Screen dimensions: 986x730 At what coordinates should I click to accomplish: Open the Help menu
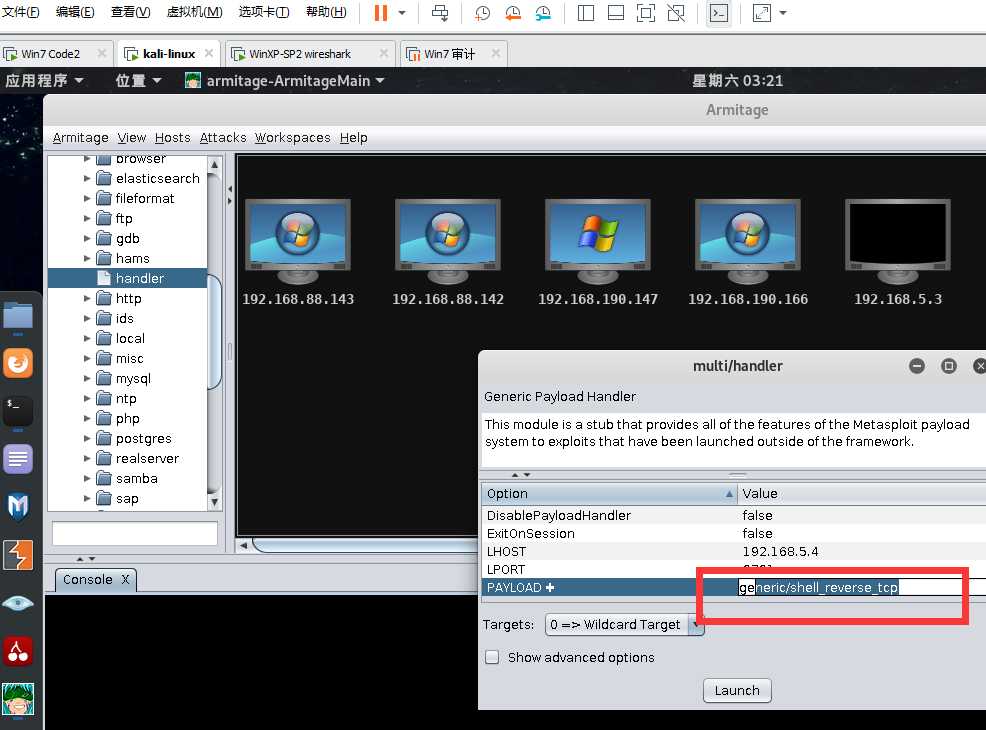(x=353, y=138)
